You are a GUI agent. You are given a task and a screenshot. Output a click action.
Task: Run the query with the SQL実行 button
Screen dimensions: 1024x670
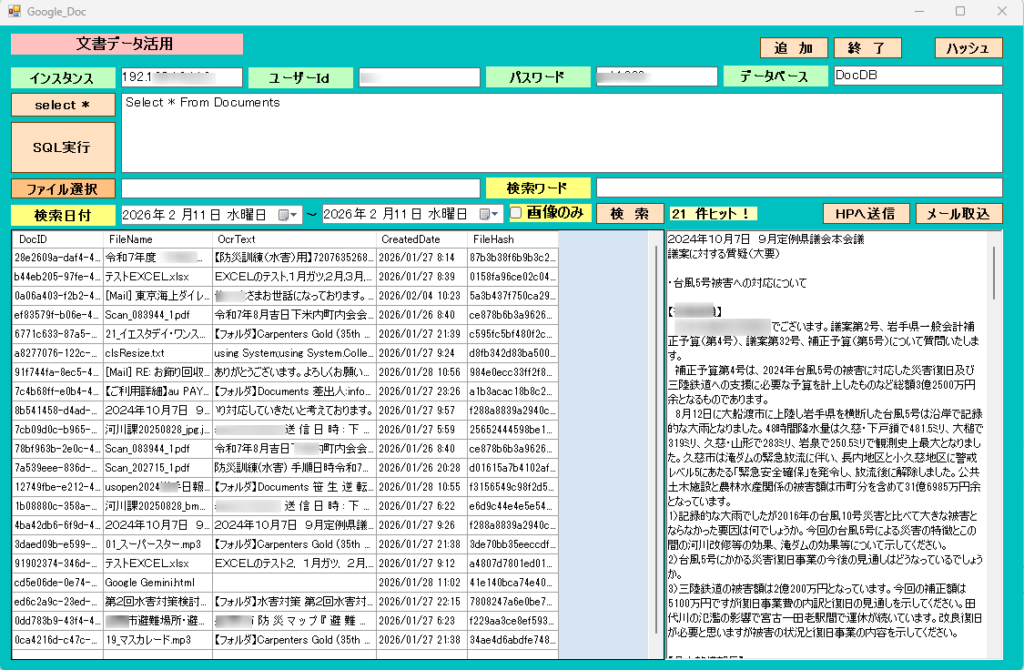(63, 147)
